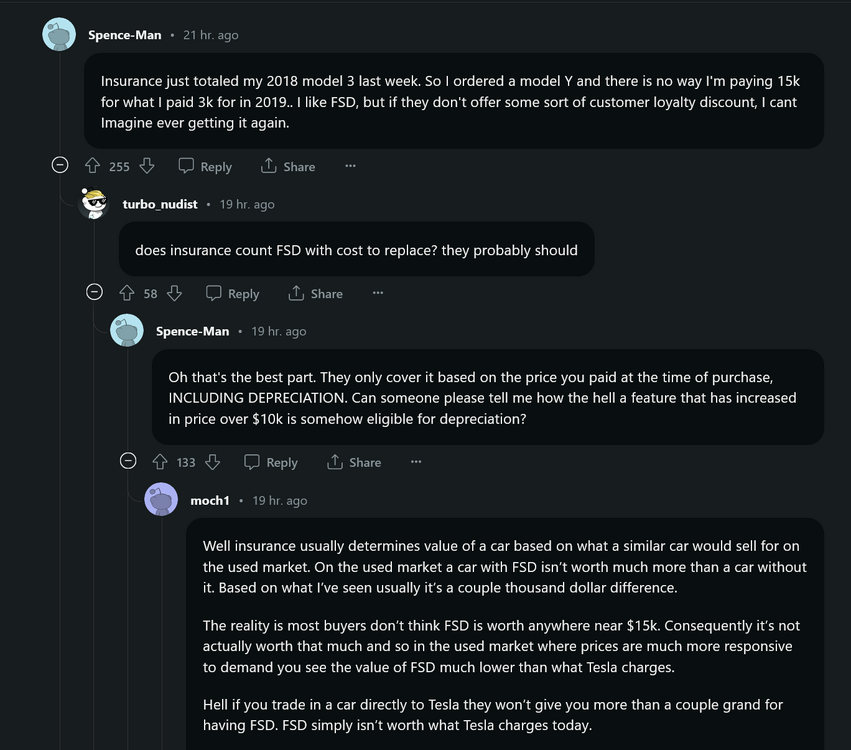Viewport: 851px width, 750px height.
Task: Open more options on 133-point comment
Action: coord(416,462)
